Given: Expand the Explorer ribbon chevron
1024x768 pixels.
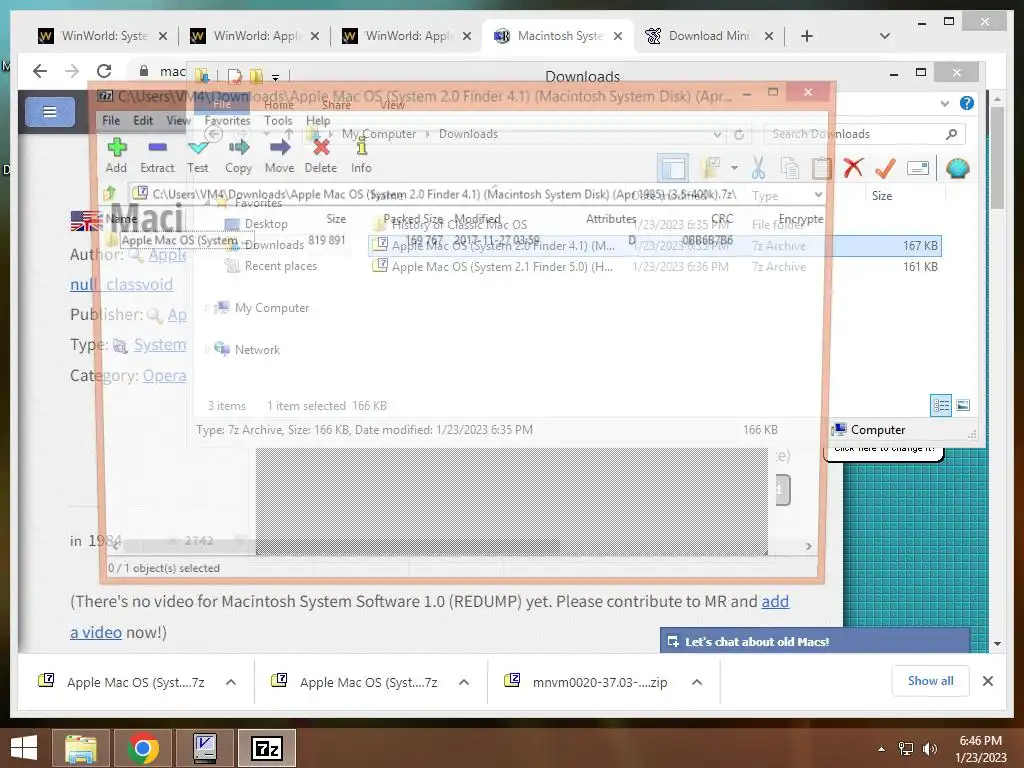Looking at the screenshot, I should 945,103.
